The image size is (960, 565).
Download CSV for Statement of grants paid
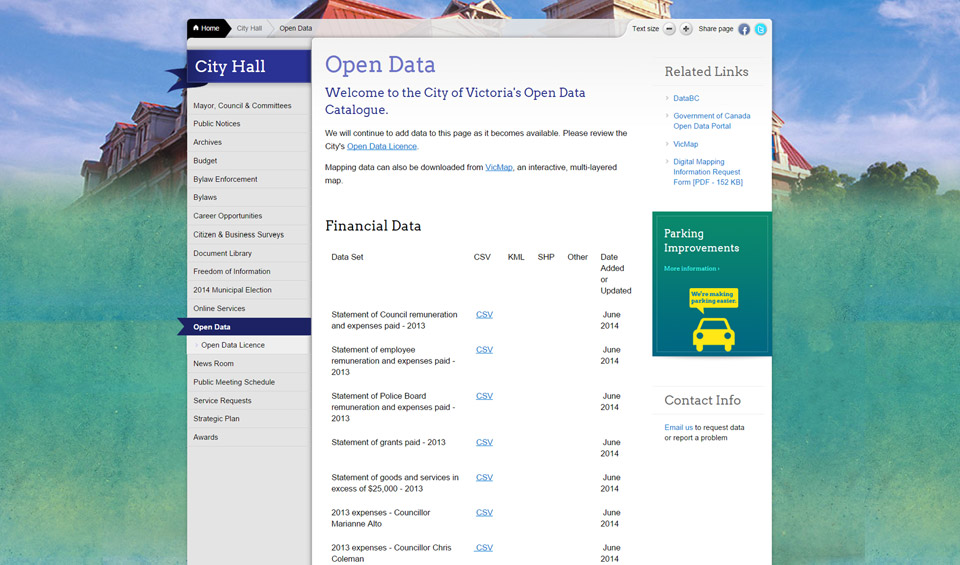point(484,442)
